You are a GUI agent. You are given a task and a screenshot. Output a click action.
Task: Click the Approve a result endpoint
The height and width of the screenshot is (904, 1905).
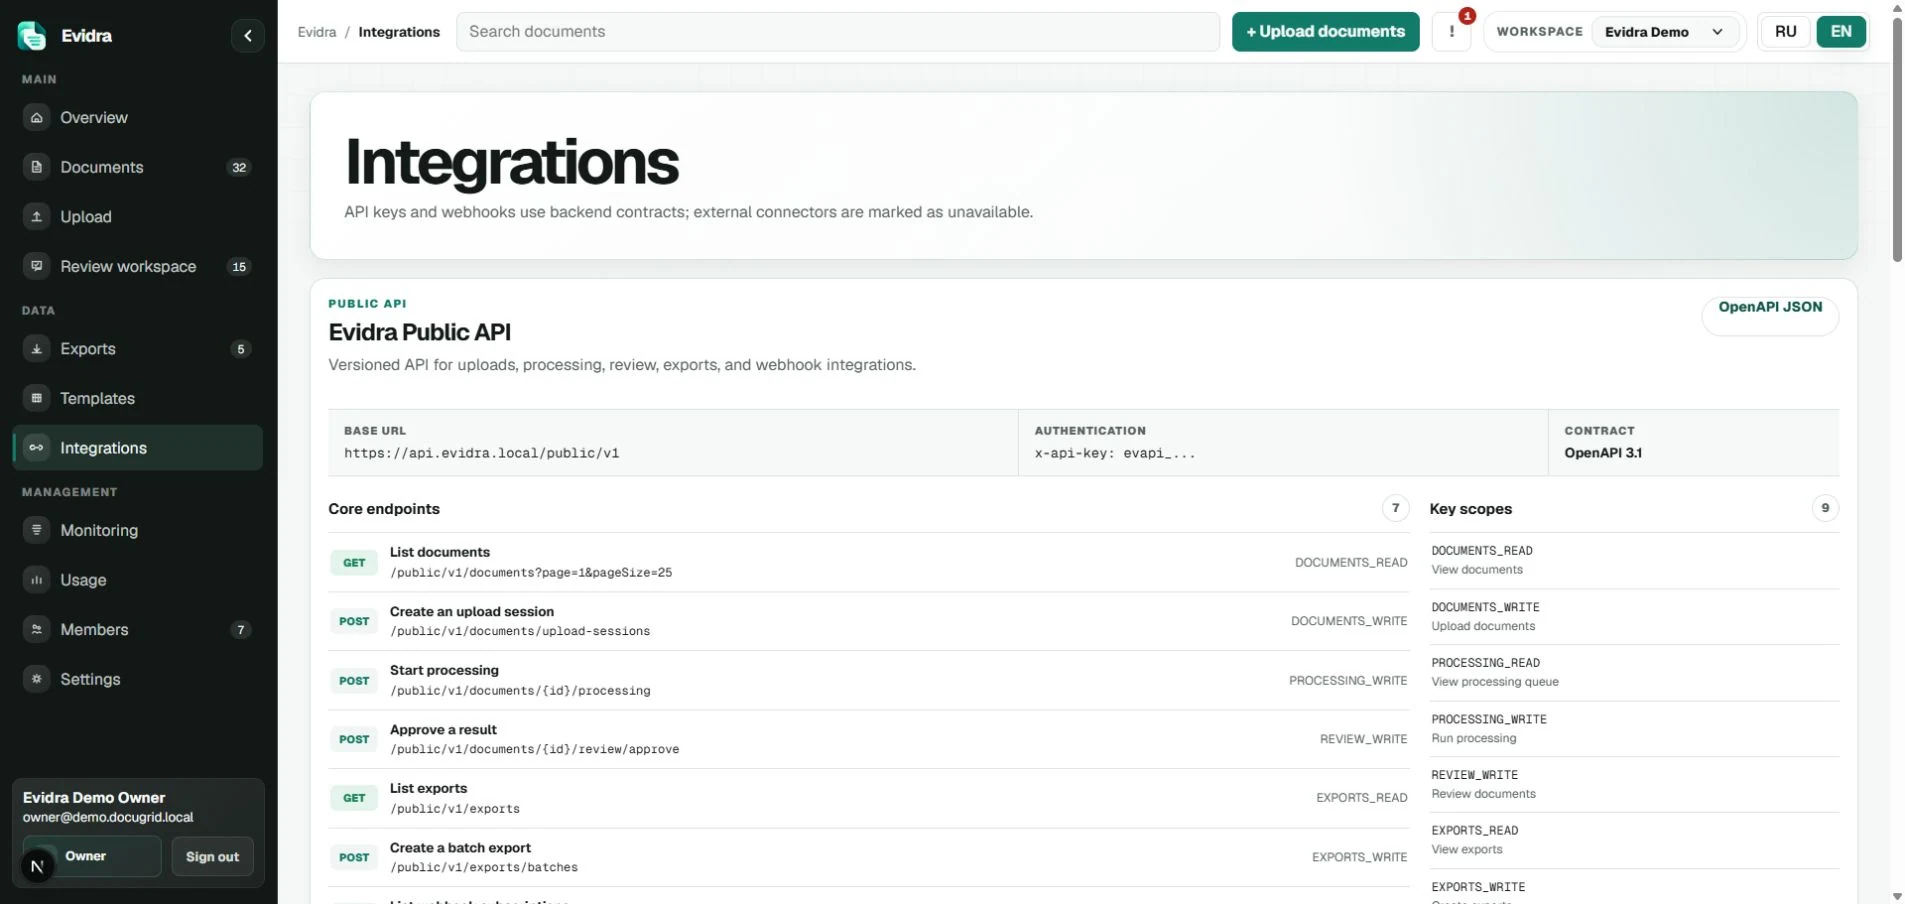[868, 739]
